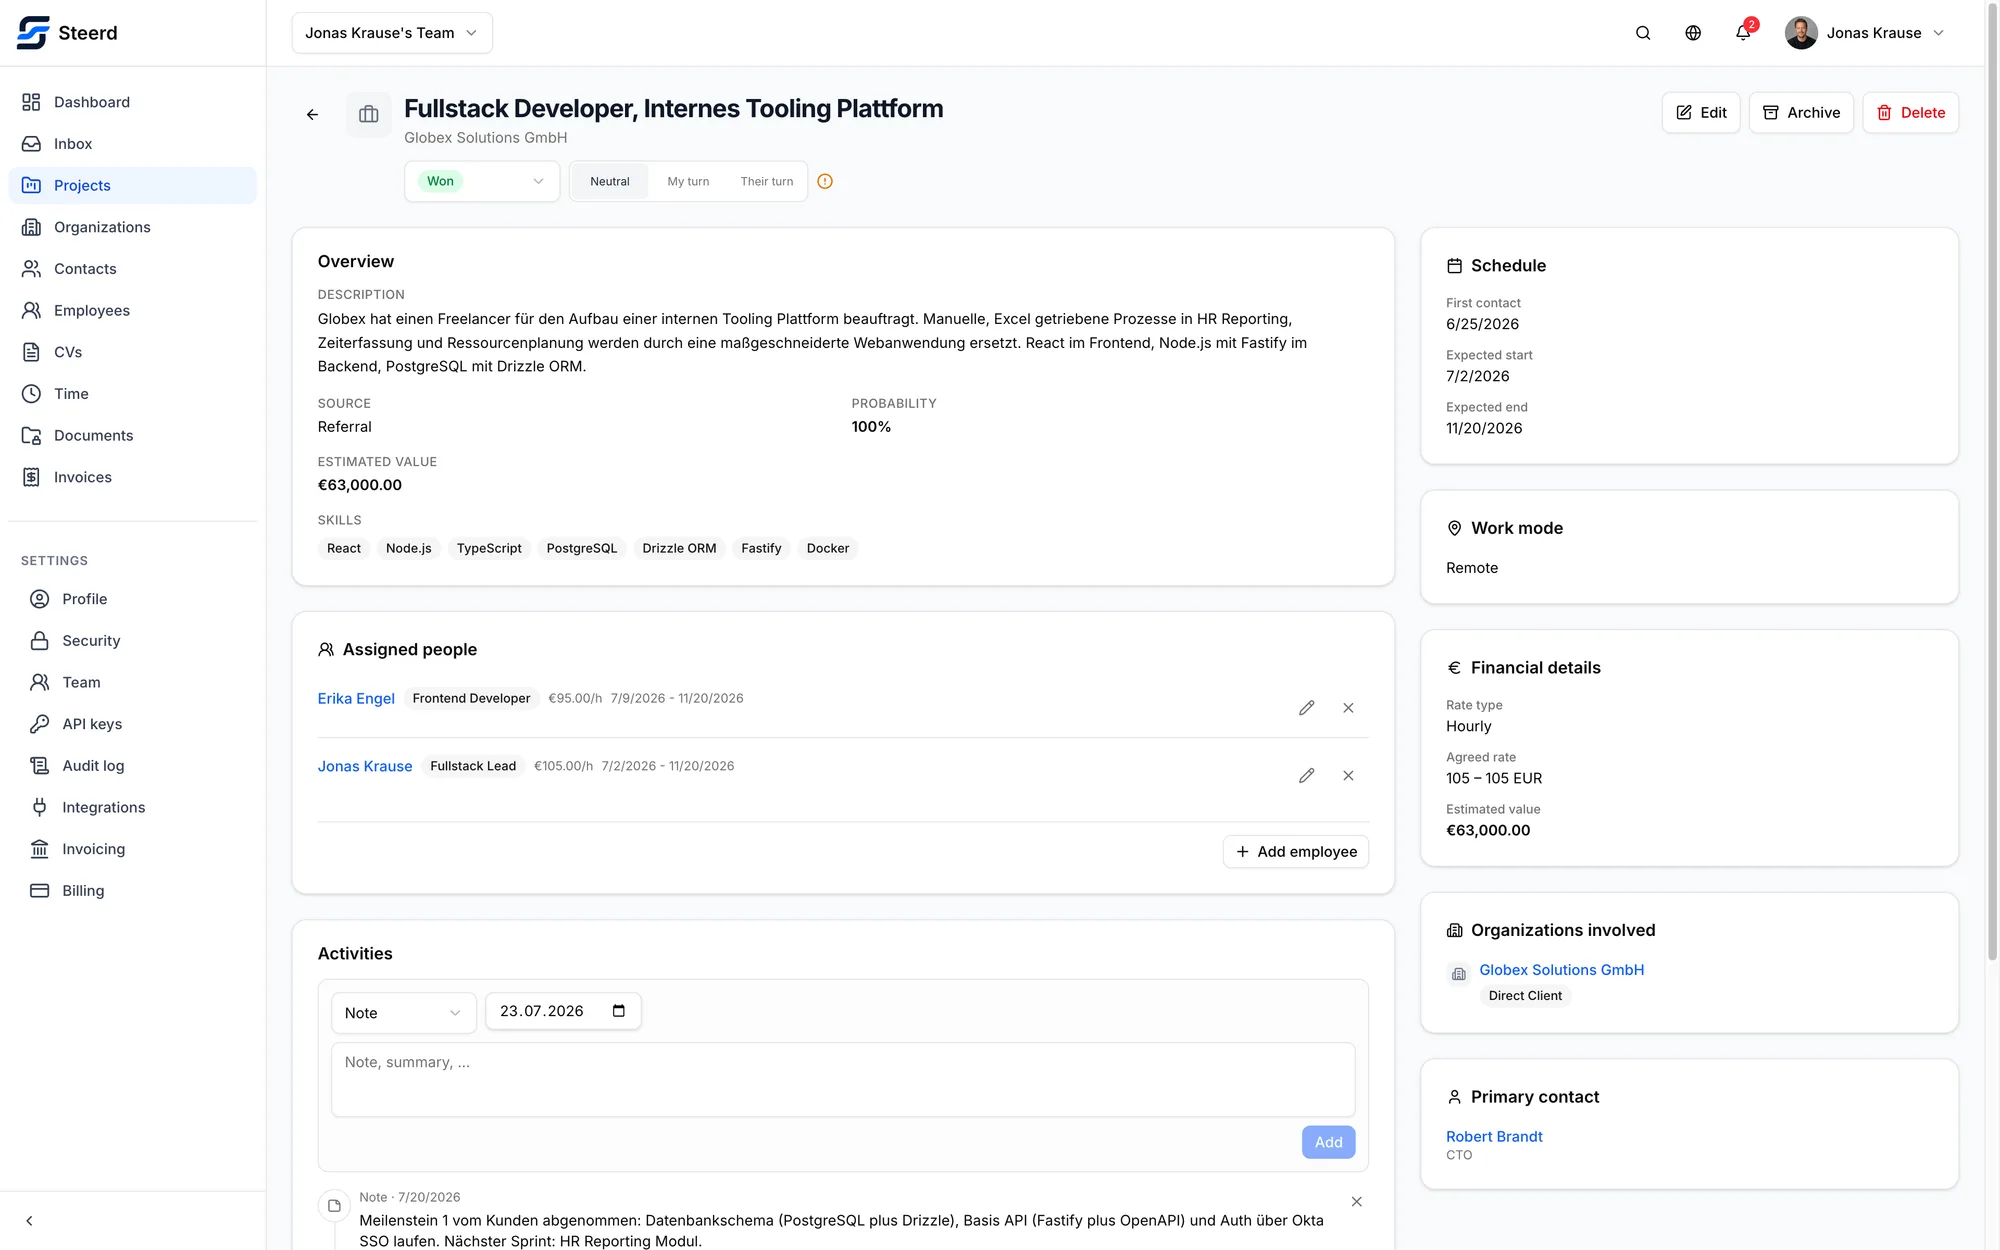
Task: Open the search icon in top bar
Action: (x=1643, y=33)
